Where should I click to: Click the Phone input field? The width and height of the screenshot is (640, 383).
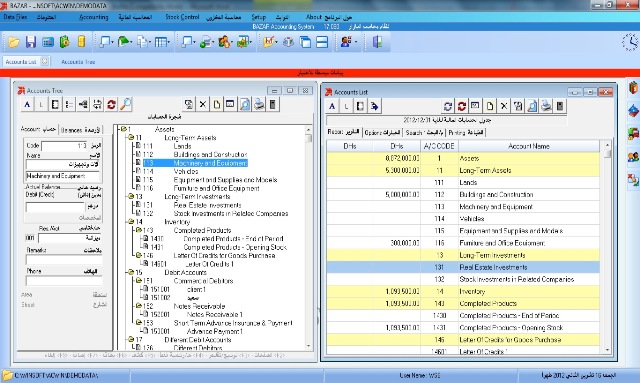pos(64,281)
